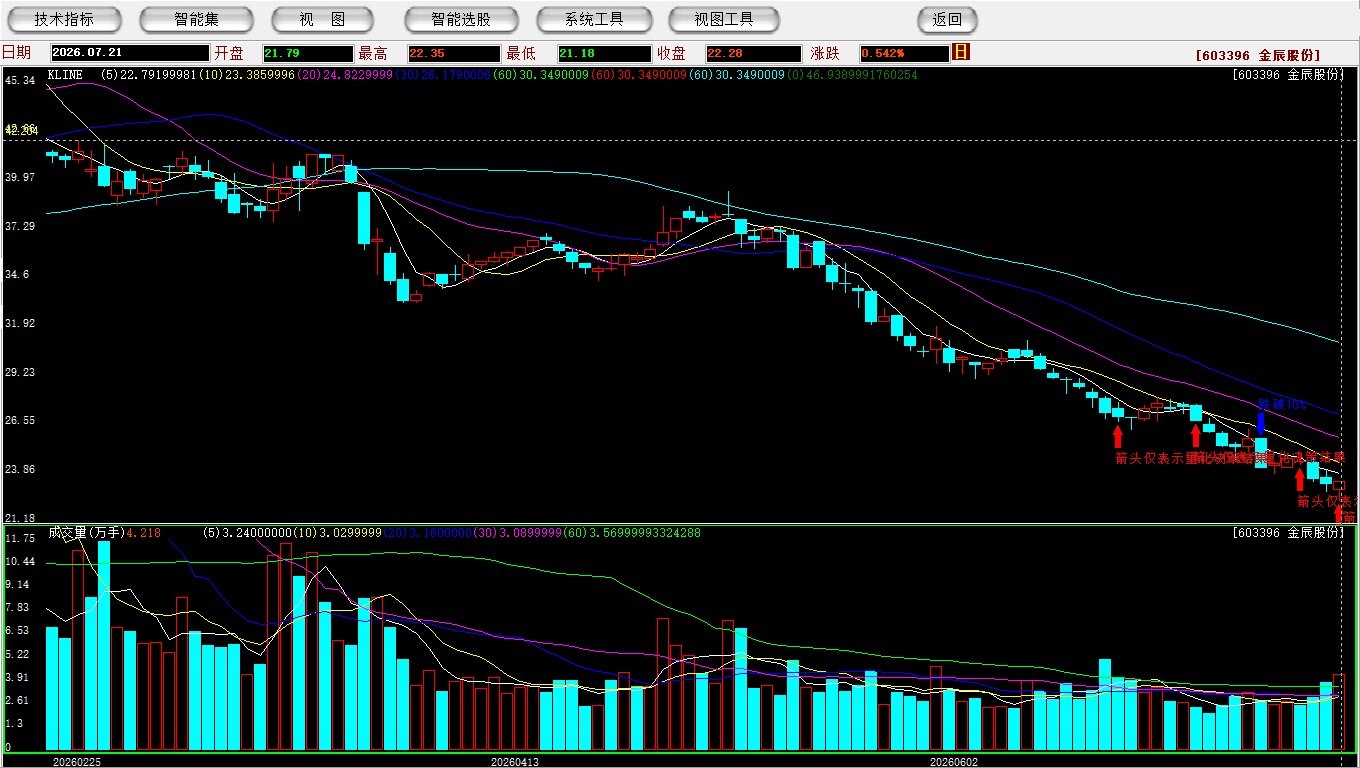Click the 20260413 date axis label
The width and height of the screenshot is (1360, 768).
tap(515, 762)
